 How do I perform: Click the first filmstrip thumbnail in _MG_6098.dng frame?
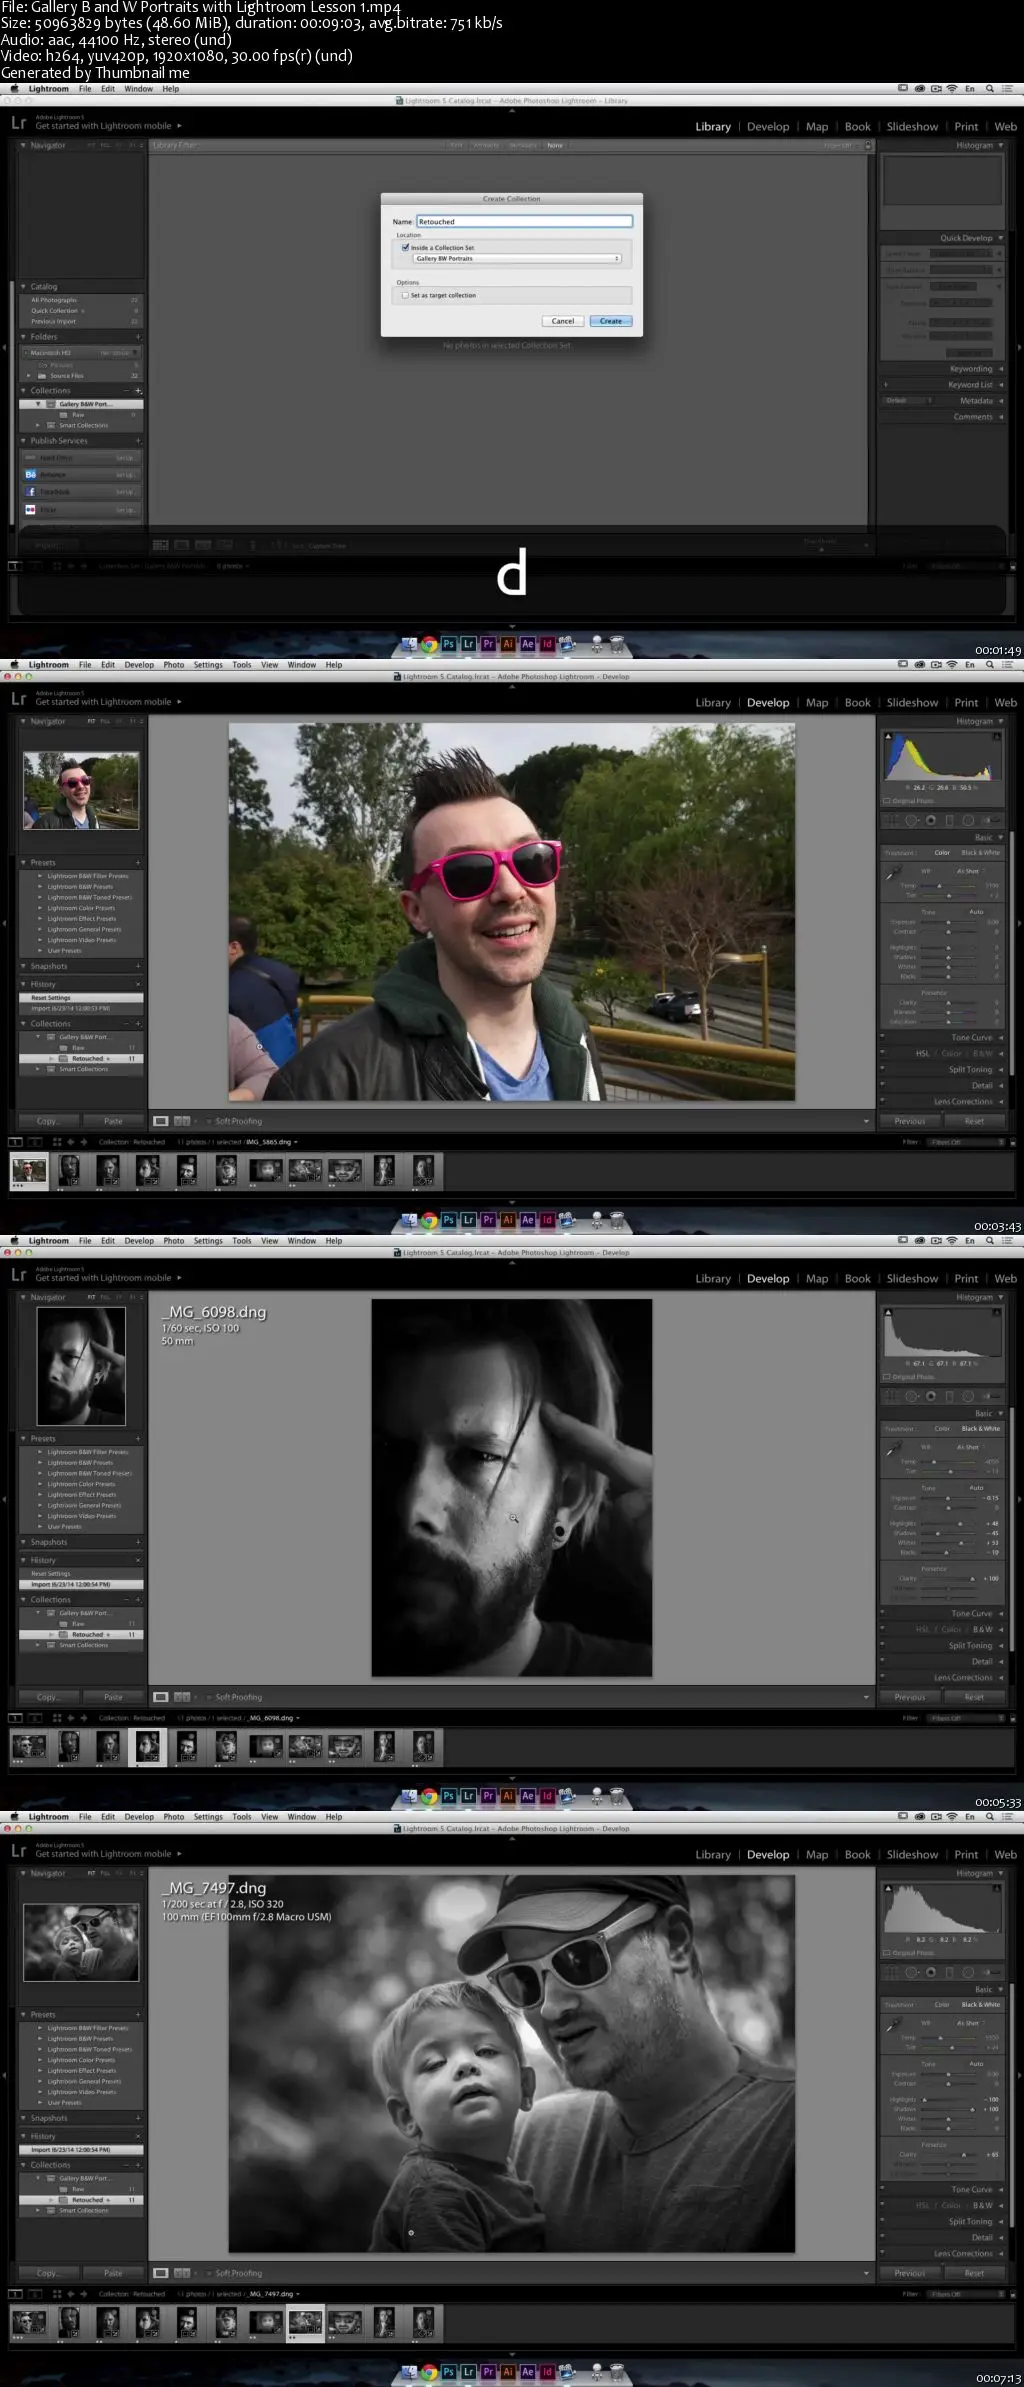pyautogui.click(x=29, y=1746)
